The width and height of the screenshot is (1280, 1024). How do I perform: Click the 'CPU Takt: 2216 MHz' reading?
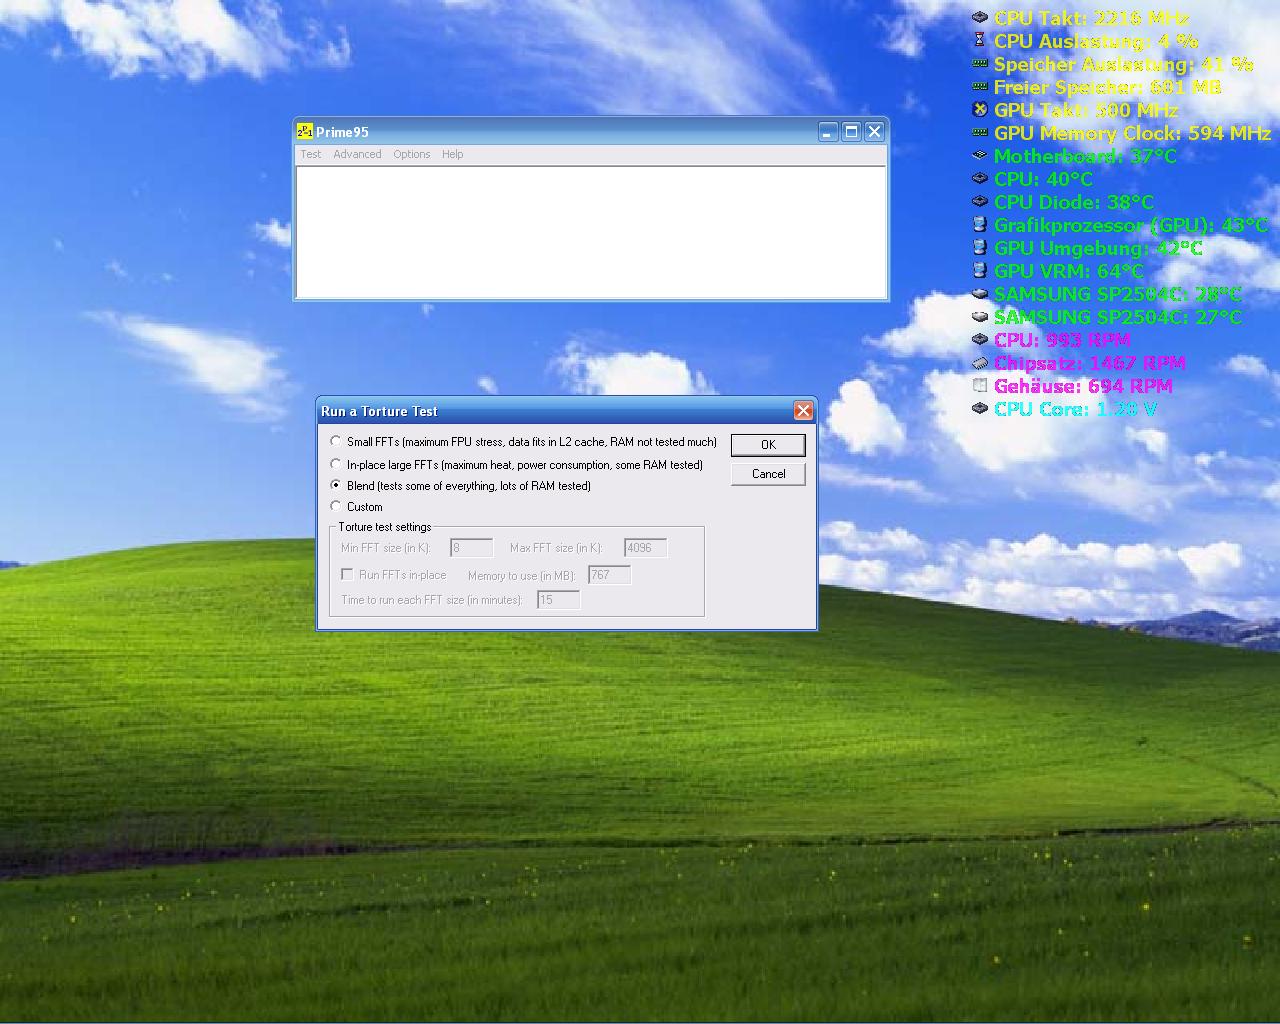pos(1091,17)
